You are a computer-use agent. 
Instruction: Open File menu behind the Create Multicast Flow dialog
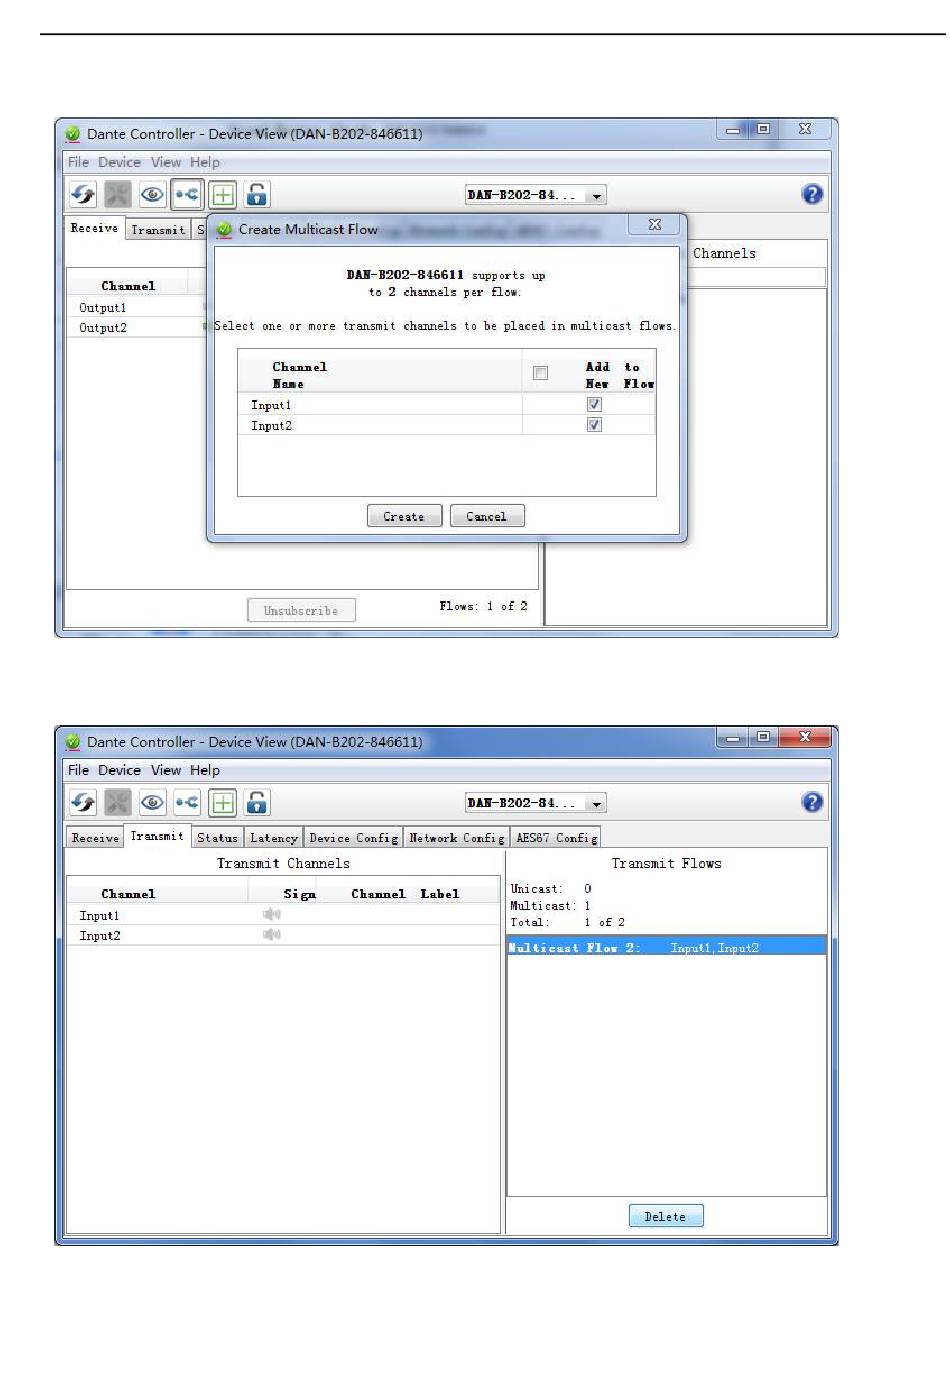pos(78,162)
